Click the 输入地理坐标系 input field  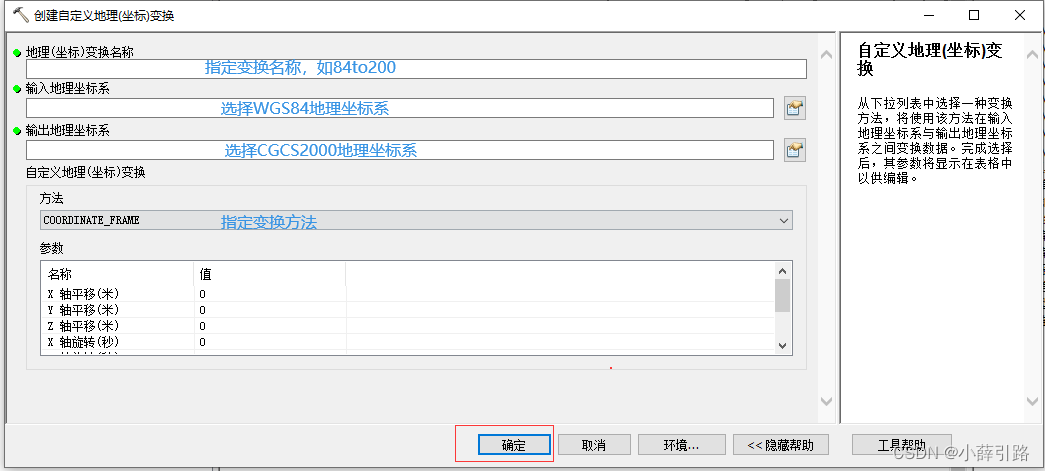coord(400,109)
